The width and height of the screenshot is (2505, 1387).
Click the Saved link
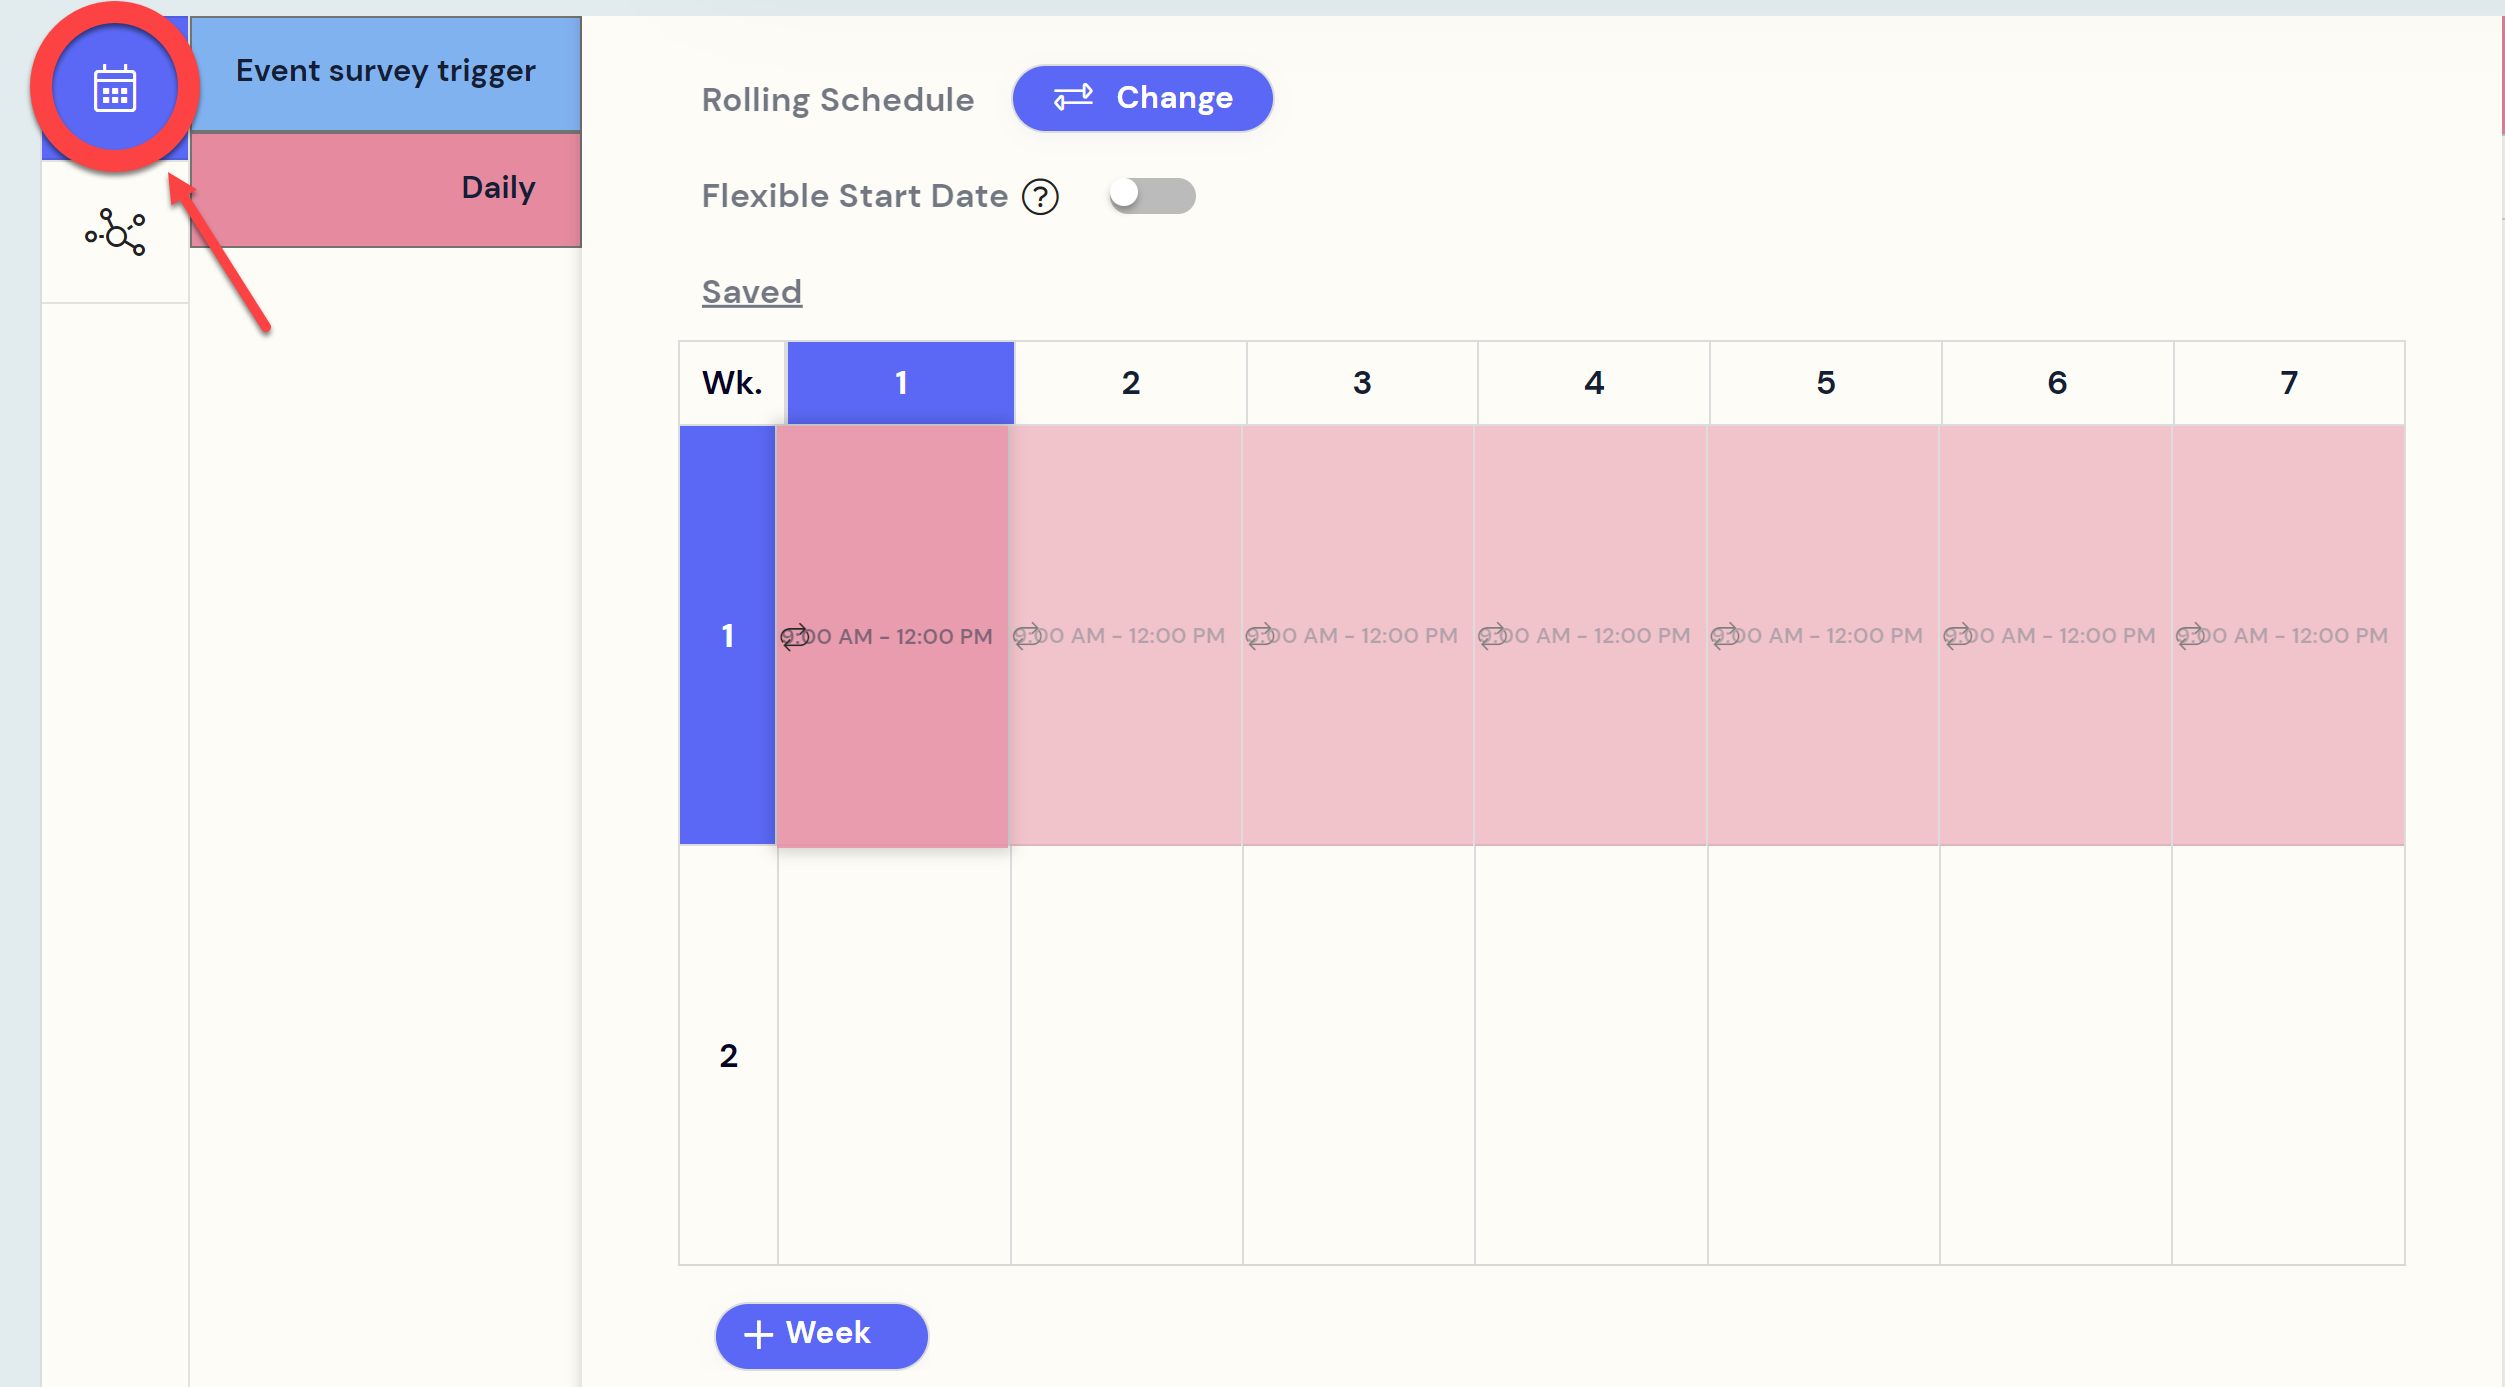click(751, 290)
